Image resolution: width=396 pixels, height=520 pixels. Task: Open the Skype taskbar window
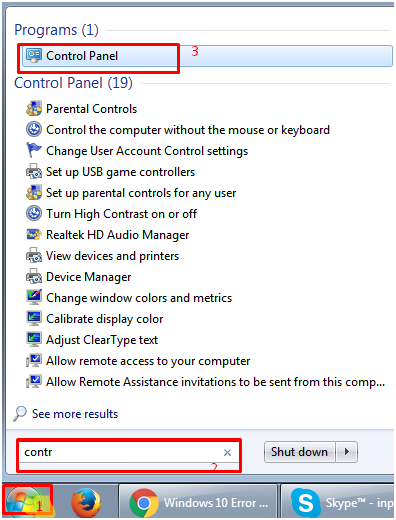pyautogui.click(x=338, y=503)
